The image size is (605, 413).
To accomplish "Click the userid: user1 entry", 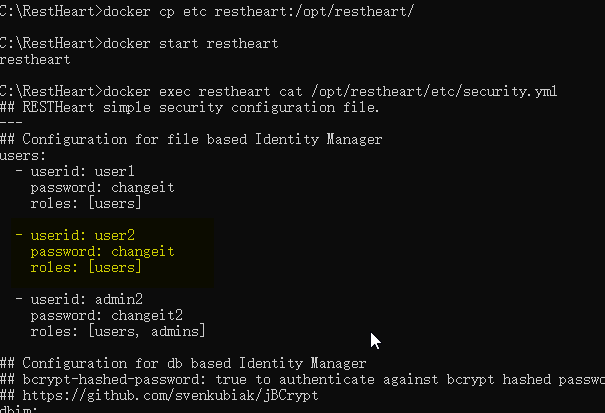I will click(x=75, y=171).
